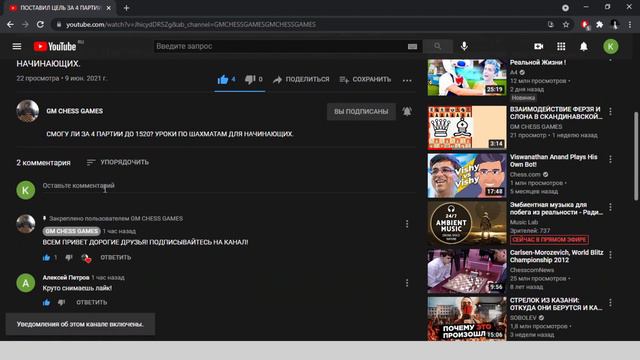Screen dimensions: 640x360
Task: Open Carlsen-Morozevich World Blitz Championship 2012 title
Action: (557, 256)
